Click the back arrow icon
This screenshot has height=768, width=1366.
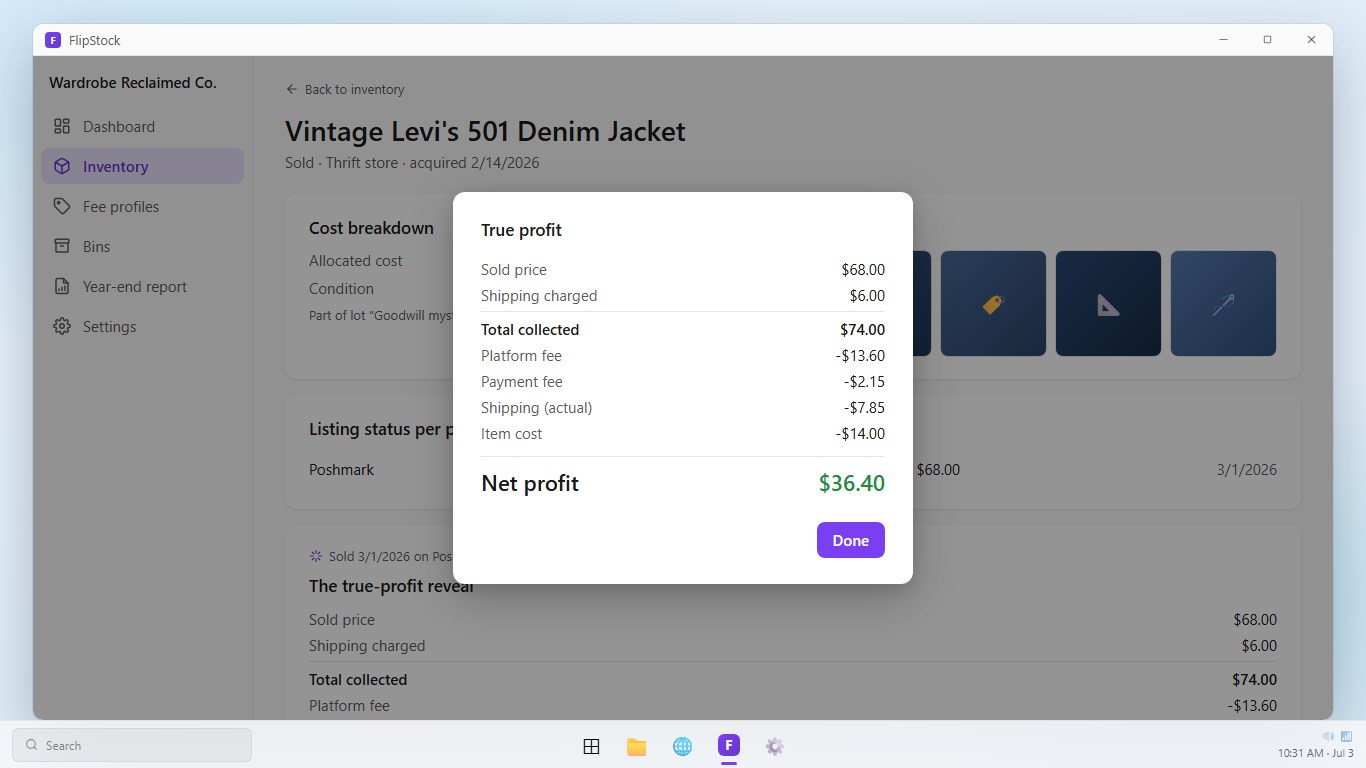tap(292, 89)
